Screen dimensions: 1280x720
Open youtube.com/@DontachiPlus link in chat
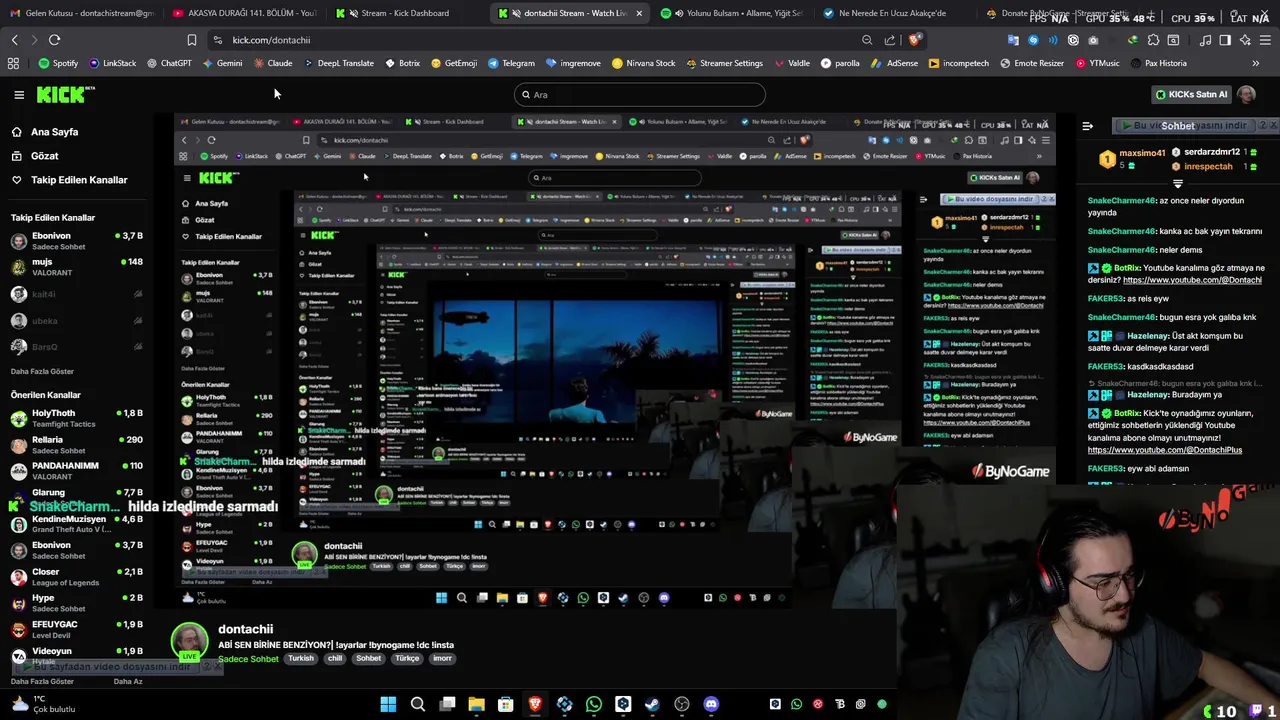pyautogui.click(x=1165, y=450)
